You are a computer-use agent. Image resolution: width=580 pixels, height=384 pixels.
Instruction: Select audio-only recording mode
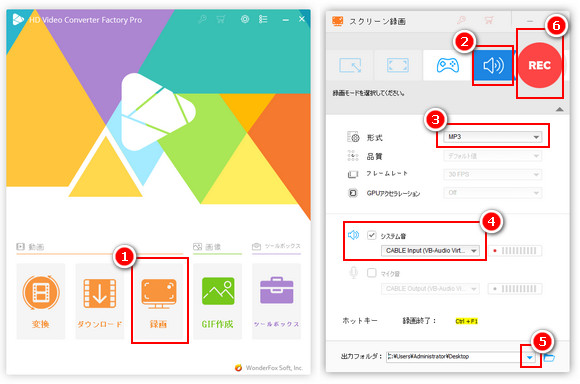pos(493,65)
